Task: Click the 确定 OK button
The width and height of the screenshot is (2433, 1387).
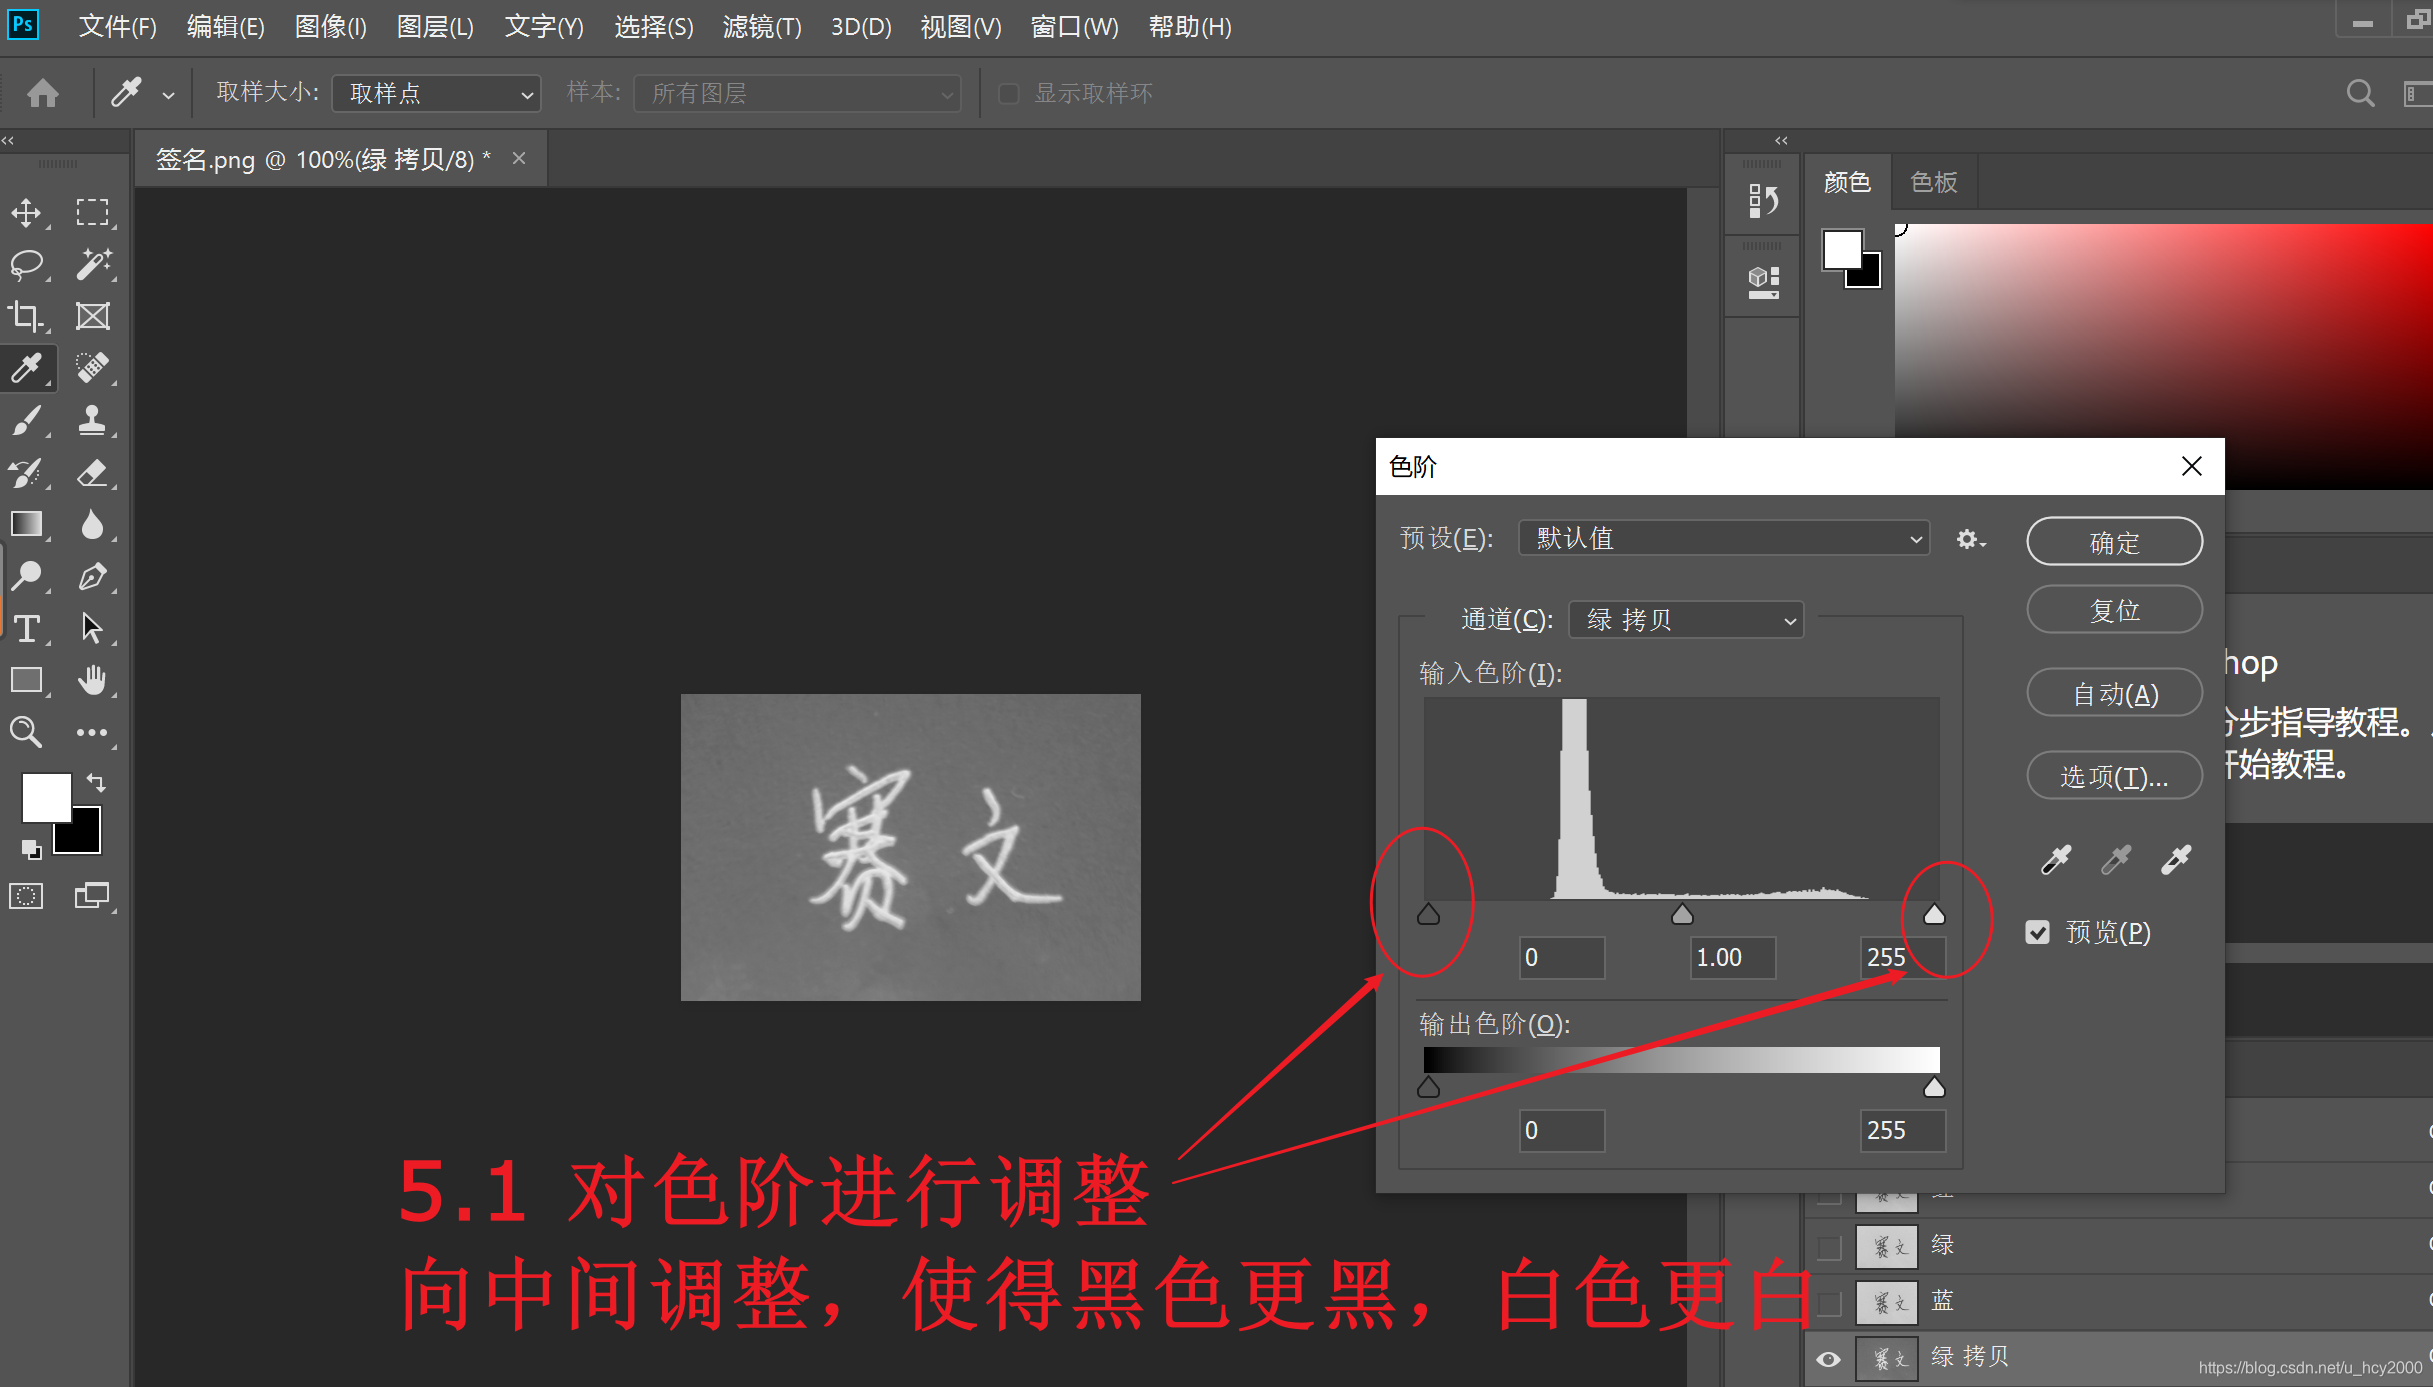Action: pos(2114,542)
